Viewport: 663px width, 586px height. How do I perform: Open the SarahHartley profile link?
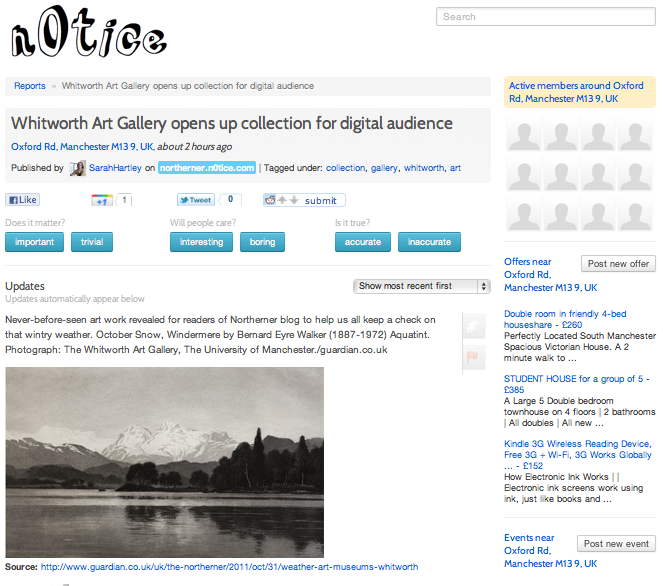pyautogui.click(x=115, y=168)
